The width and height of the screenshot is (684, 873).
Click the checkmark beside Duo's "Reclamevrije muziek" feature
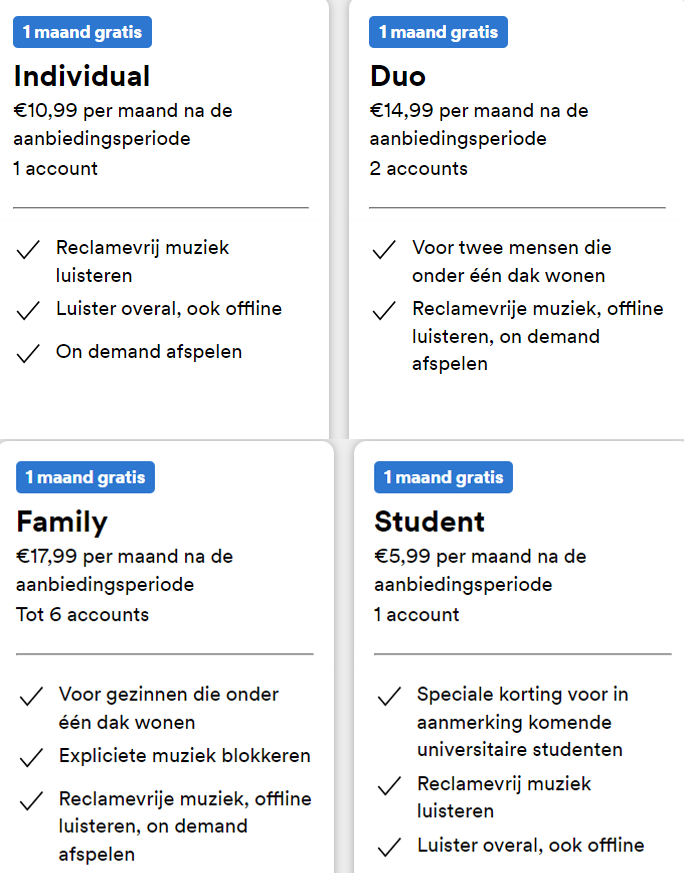[384, 310]
